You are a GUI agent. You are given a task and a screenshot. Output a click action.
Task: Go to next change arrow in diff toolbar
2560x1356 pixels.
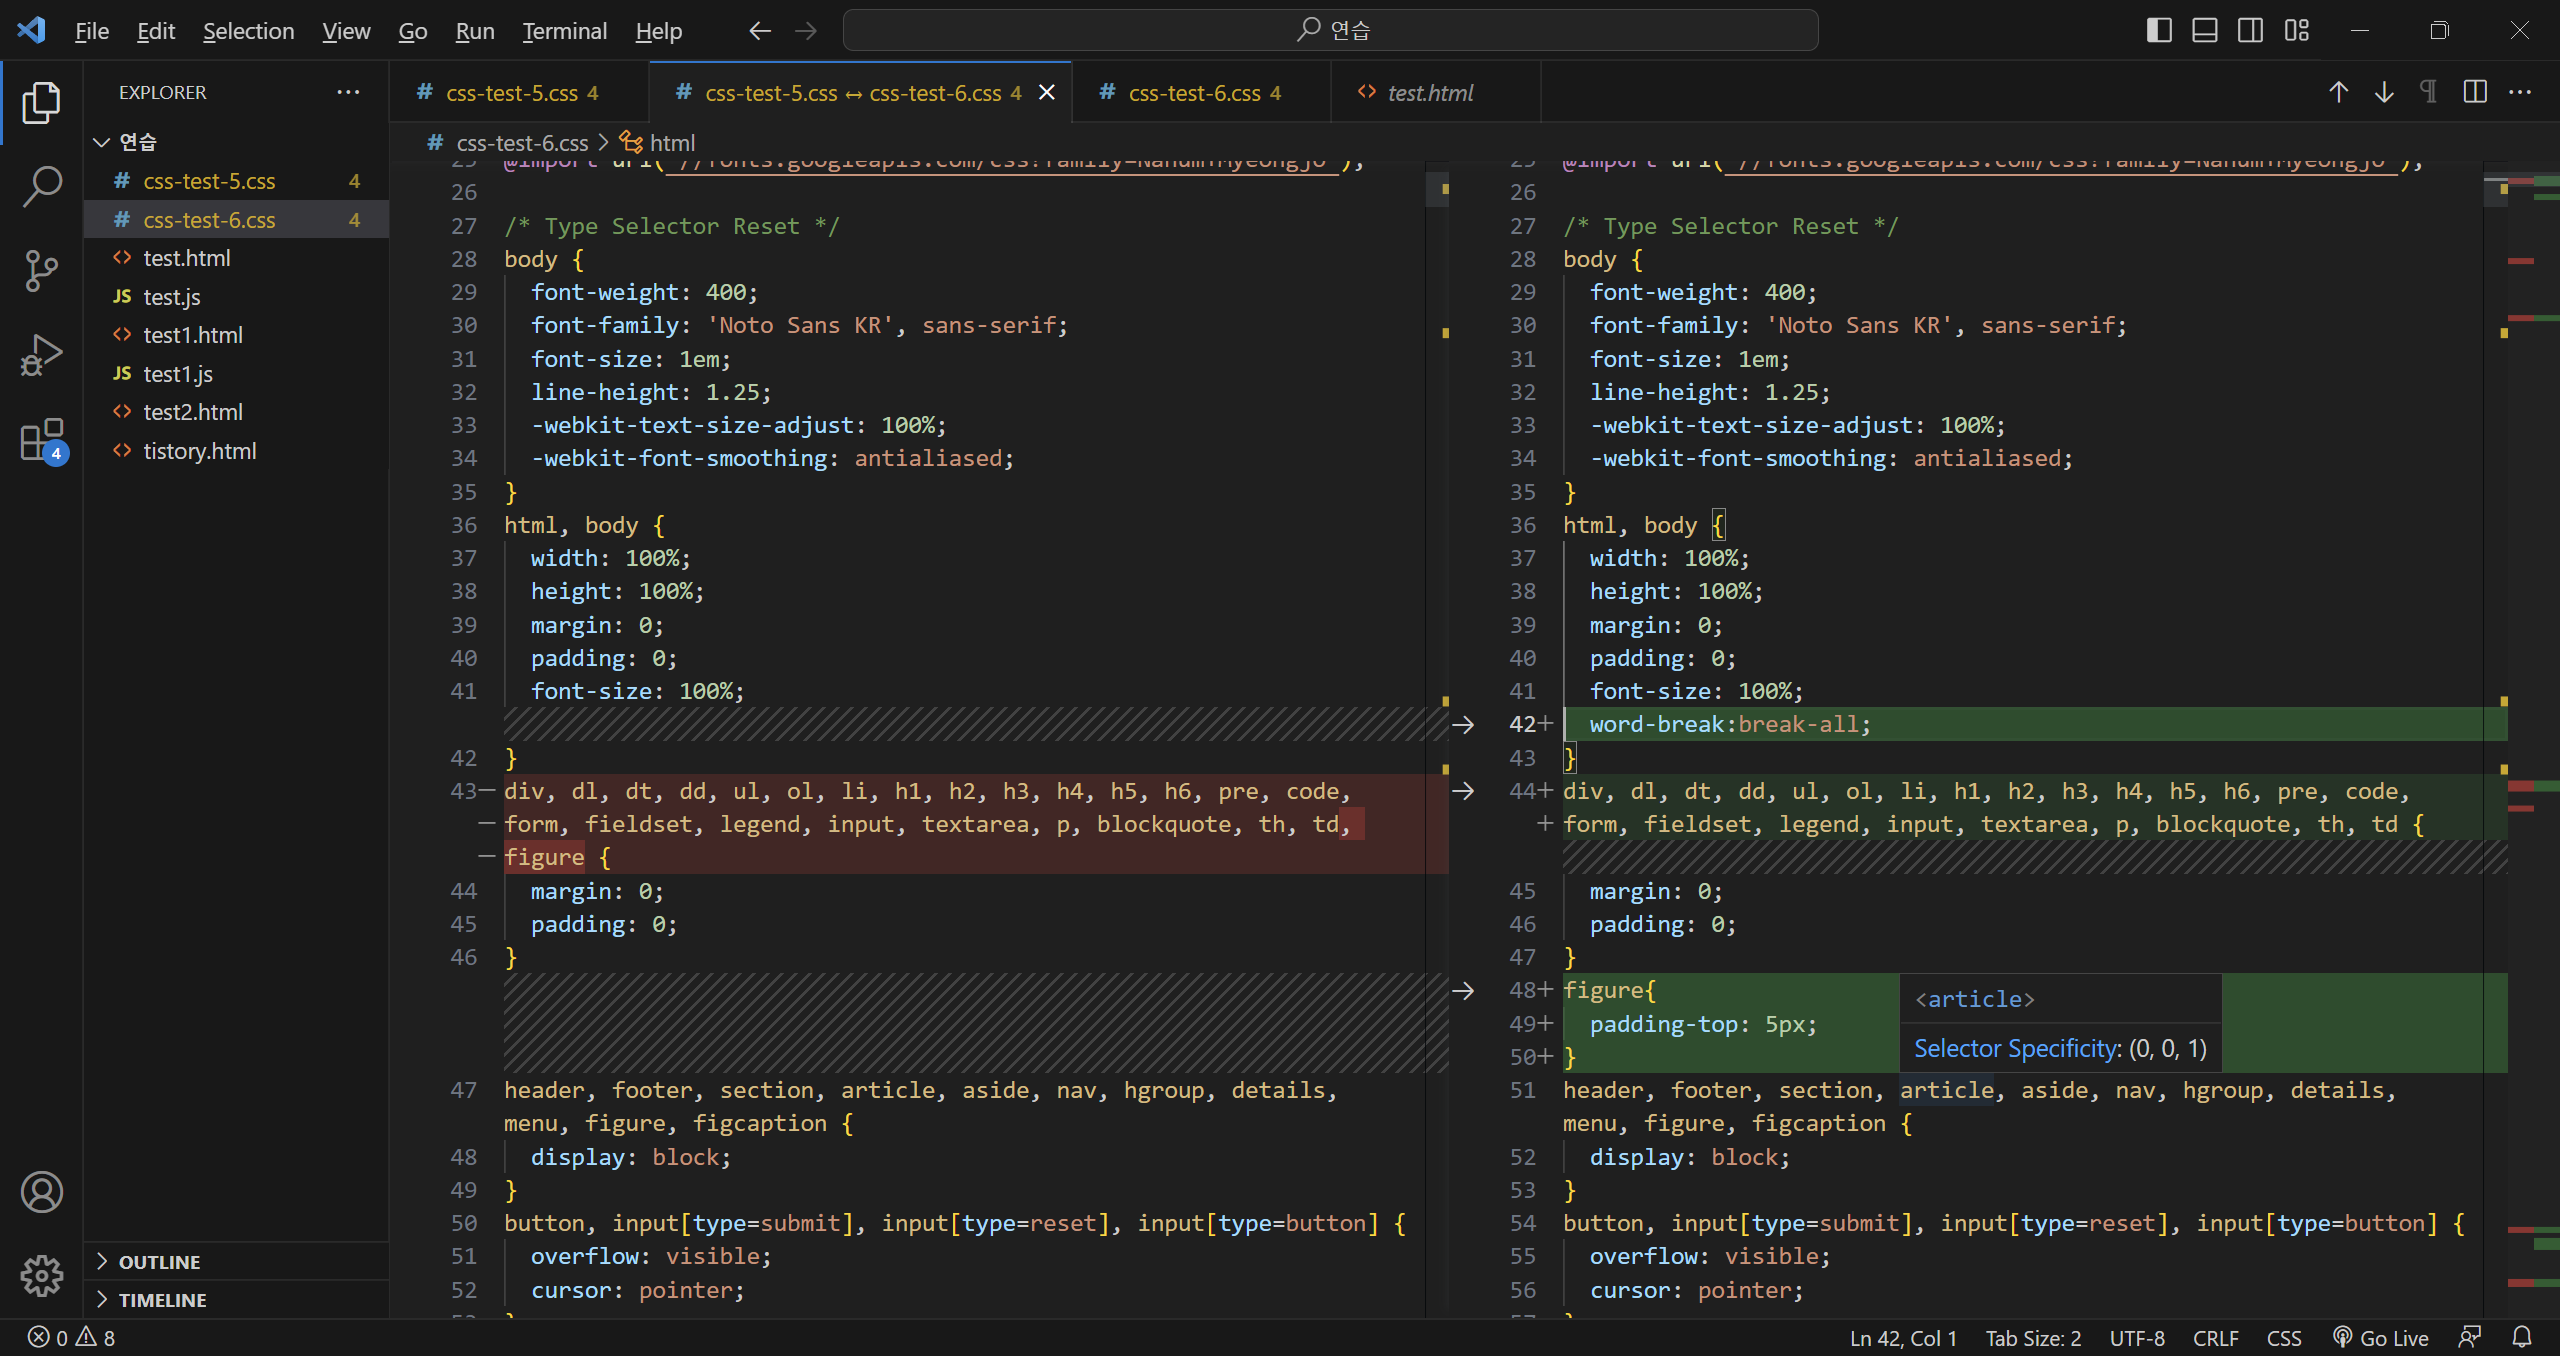(x=2384, y=92)
